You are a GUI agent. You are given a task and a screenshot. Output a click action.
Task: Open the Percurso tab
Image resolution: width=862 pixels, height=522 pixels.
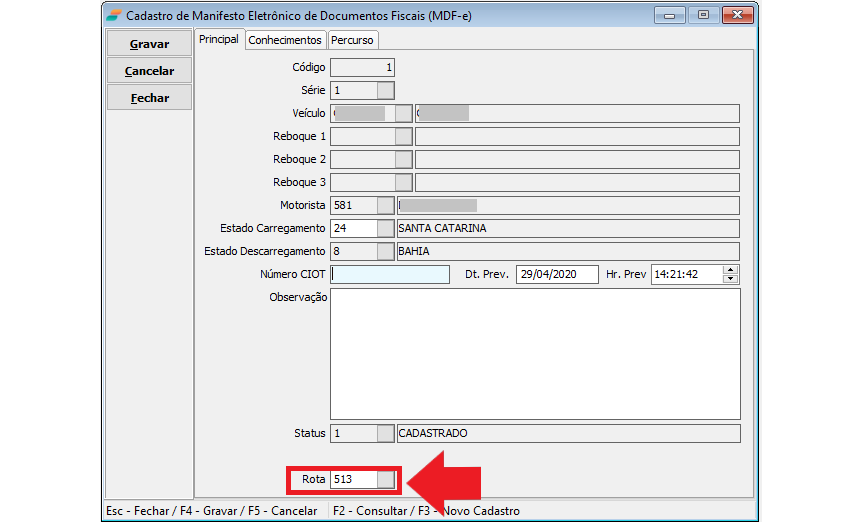[x=353, y=40]
